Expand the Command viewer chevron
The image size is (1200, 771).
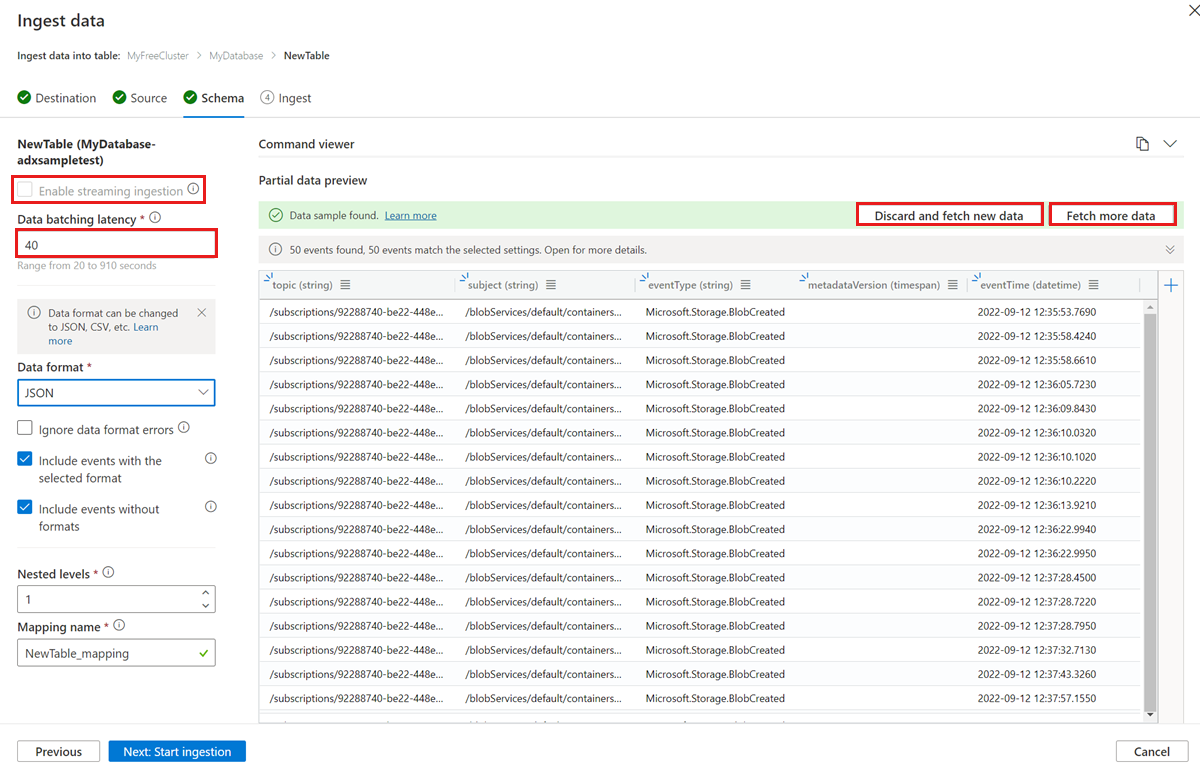1170,144
